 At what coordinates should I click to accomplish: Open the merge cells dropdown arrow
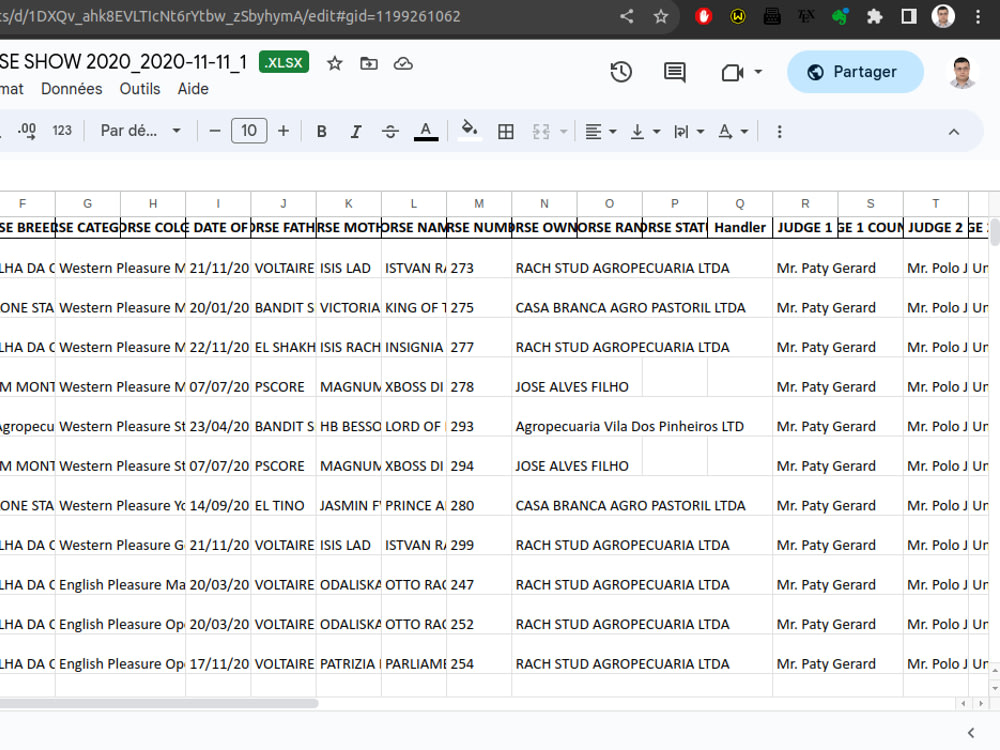tap(564, 131)
